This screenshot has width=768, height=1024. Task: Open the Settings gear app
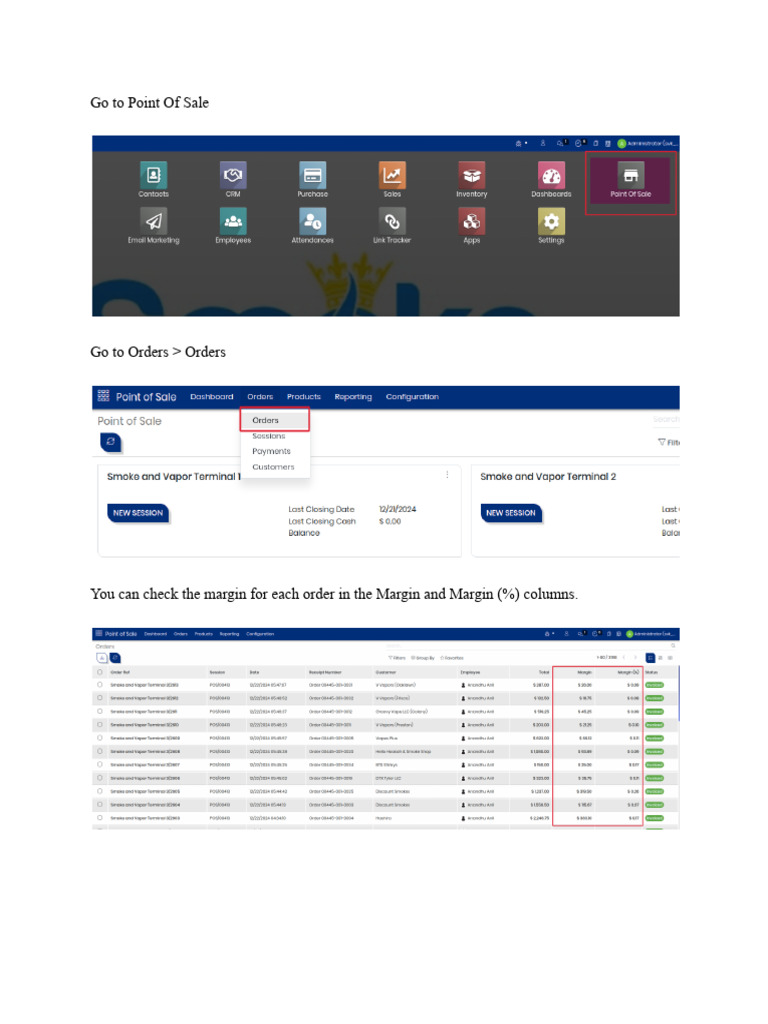551,221
